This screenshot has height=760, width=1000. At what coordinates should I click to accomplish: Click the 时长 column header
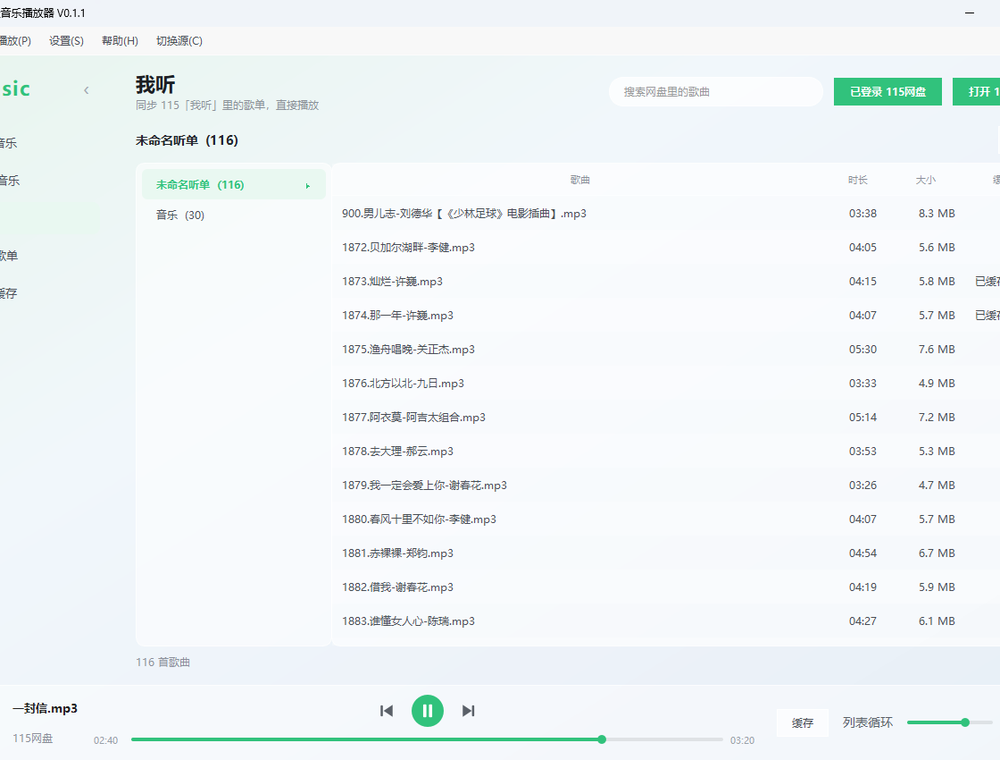point(858,180)
